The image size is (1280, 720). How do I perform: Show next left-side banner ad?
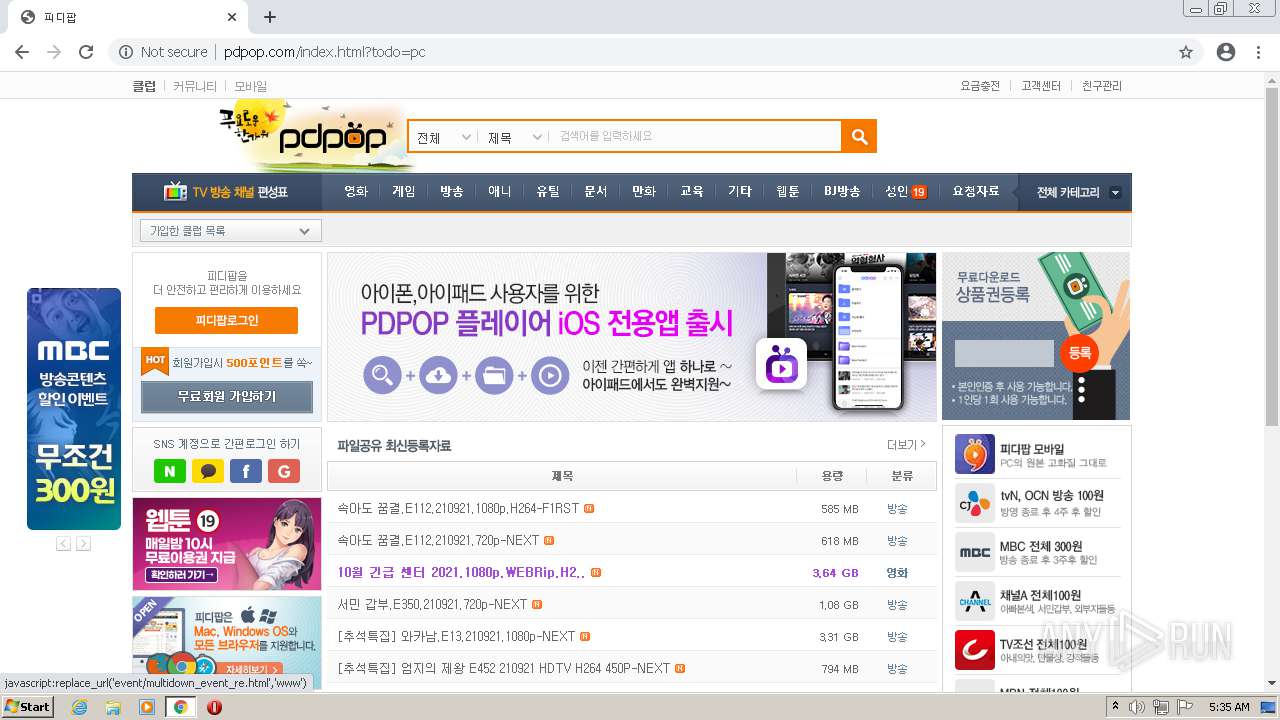coord(83,543)
